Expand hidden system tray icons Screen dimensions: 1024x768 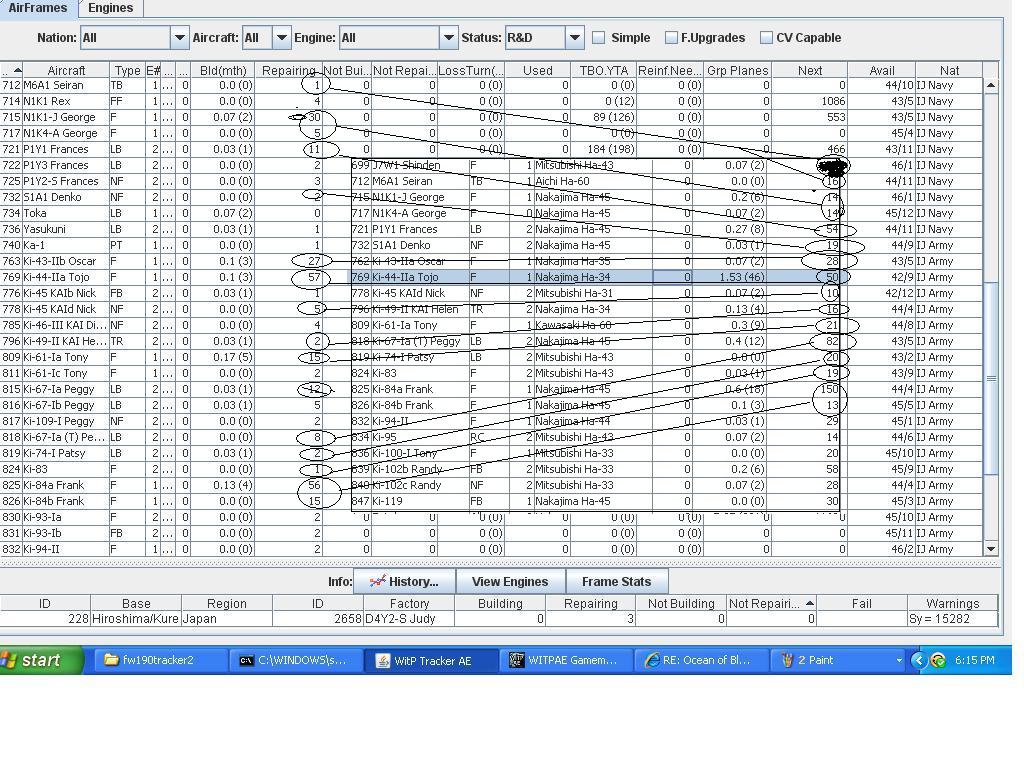click(918, 660)
